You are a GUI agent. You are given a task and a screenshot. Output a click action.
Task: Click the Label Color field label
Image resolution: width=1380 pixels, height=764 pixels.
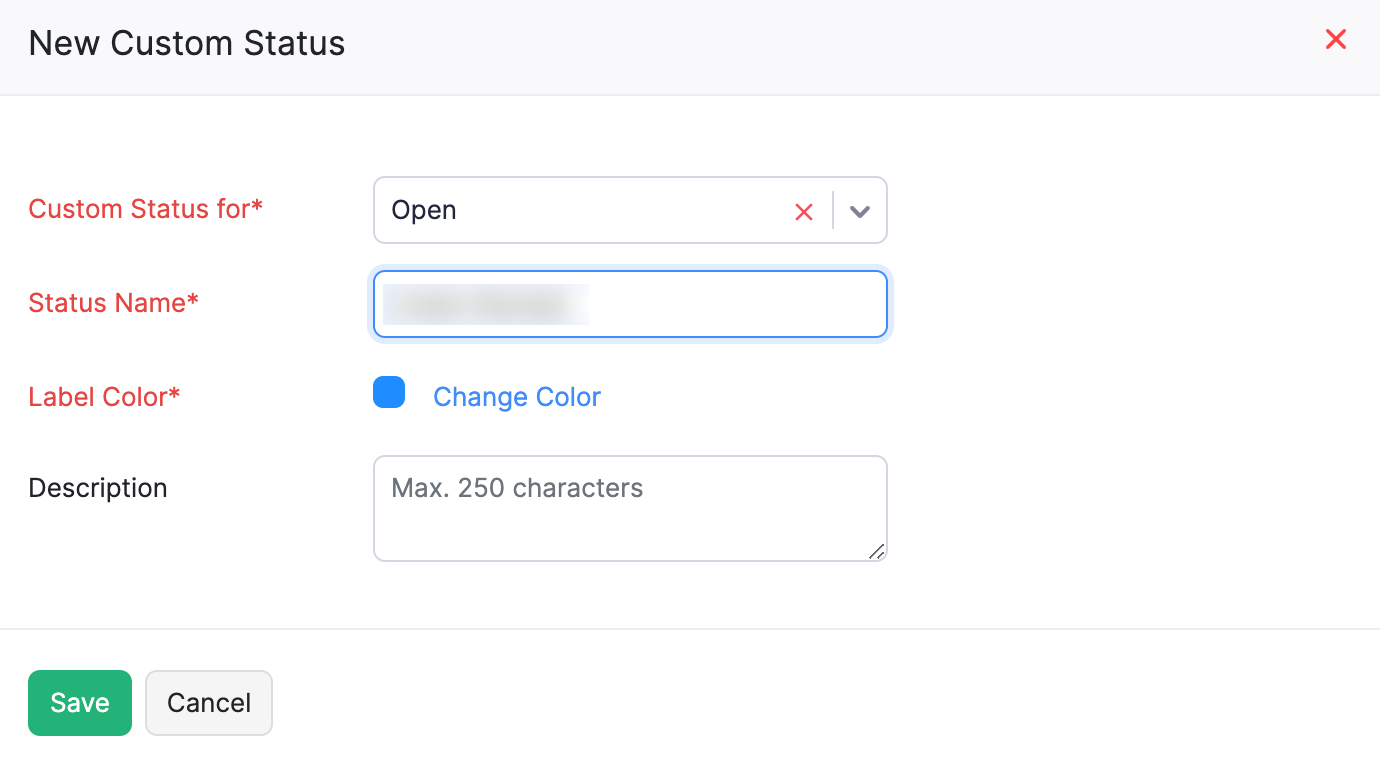[104, 397]
